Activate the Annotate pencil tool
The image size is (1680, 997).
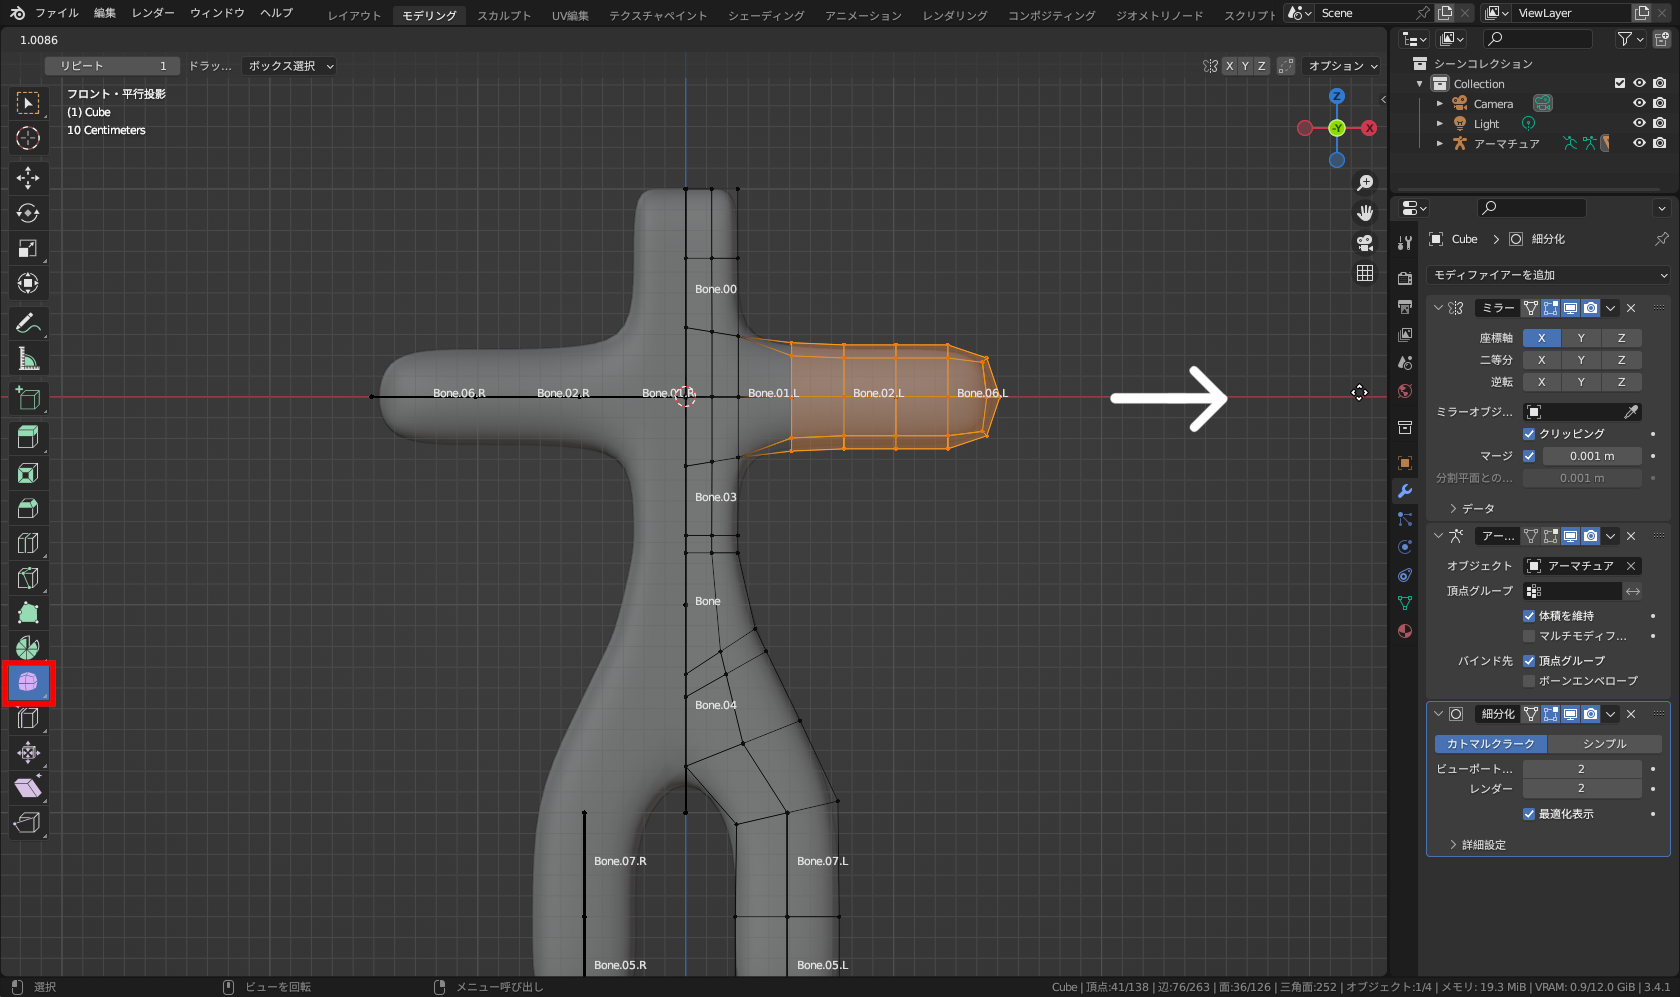28,323
